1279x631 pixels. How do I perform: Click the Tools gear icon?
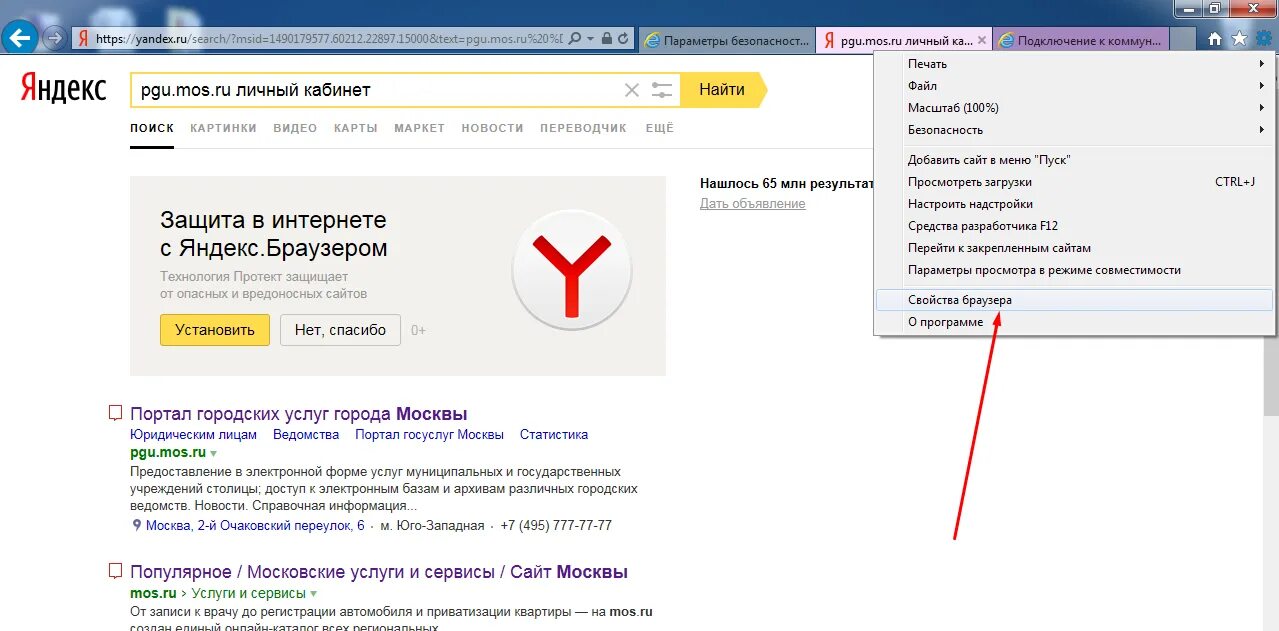(1264, 39)
